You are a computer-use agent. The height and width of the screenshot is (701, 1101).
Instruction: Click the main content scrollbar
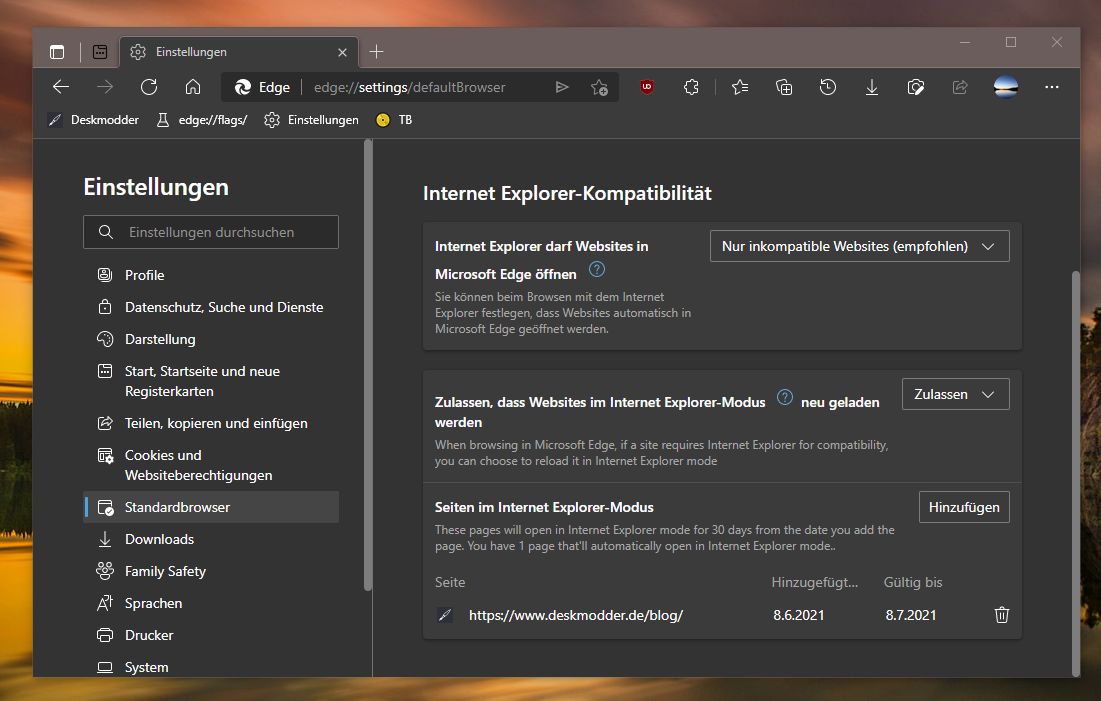pyautogui.click(x=1076, y=473)
